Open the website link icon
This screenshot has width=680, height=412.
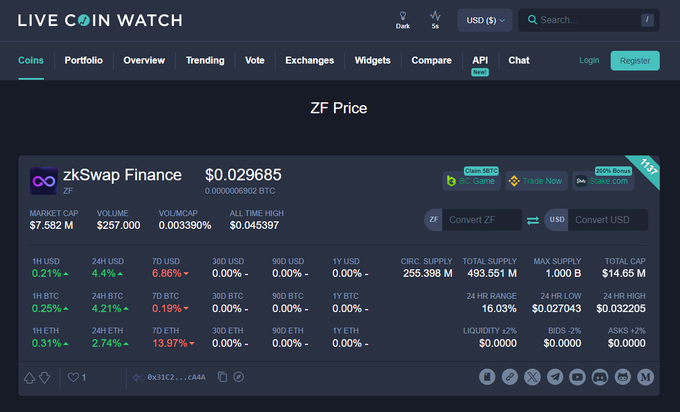click(510, 377)
